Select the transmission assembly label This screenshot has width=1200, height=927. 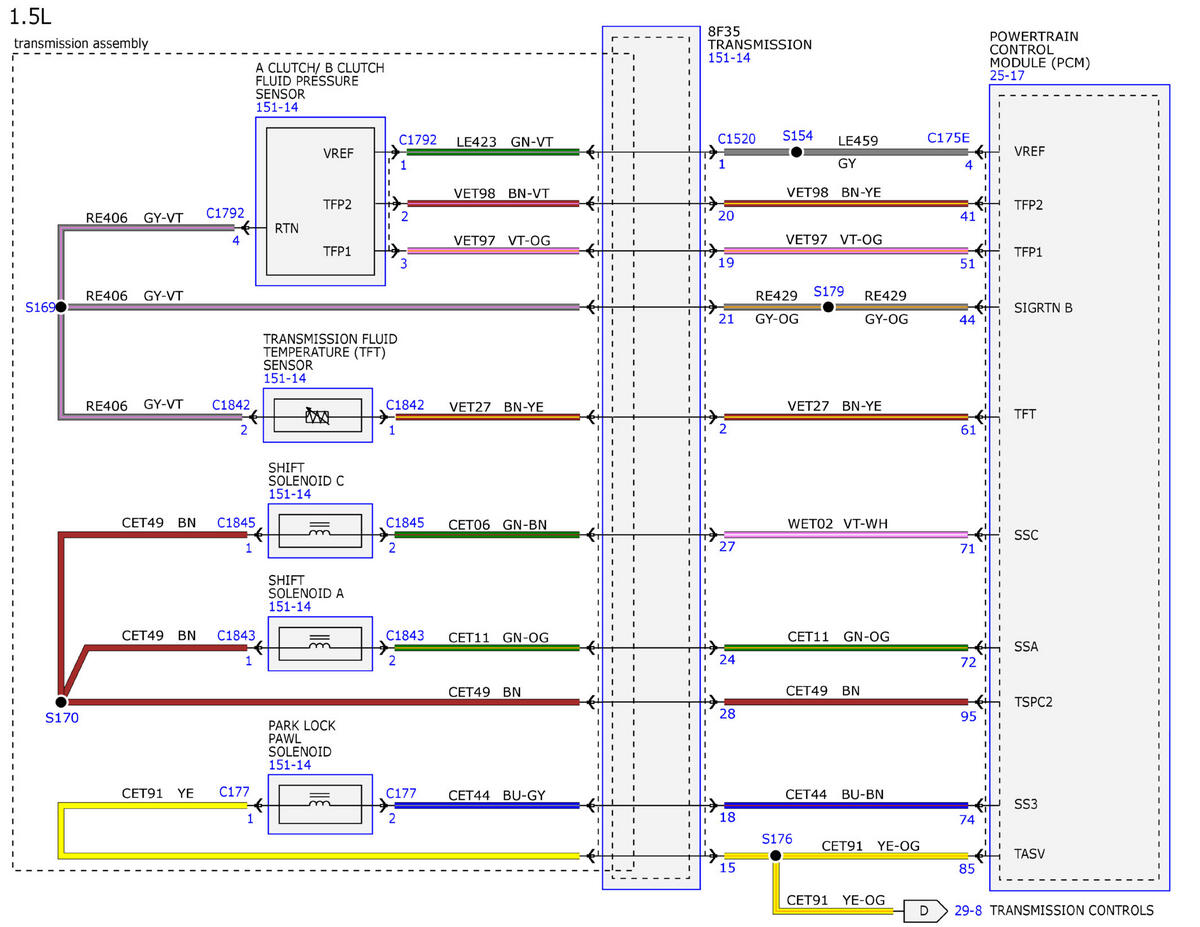click(x=81, y=43)
